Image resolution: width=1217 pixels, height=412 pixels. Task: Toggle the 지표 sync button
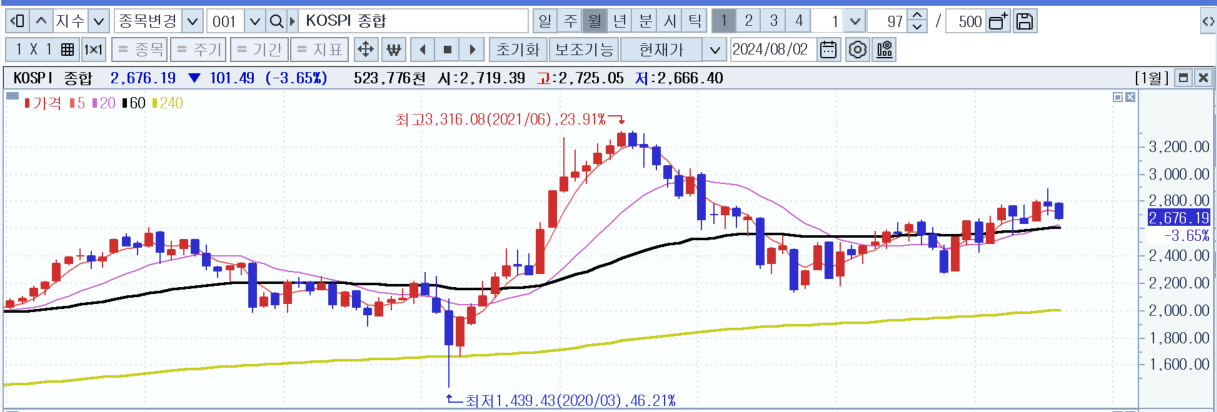point(319,49)
